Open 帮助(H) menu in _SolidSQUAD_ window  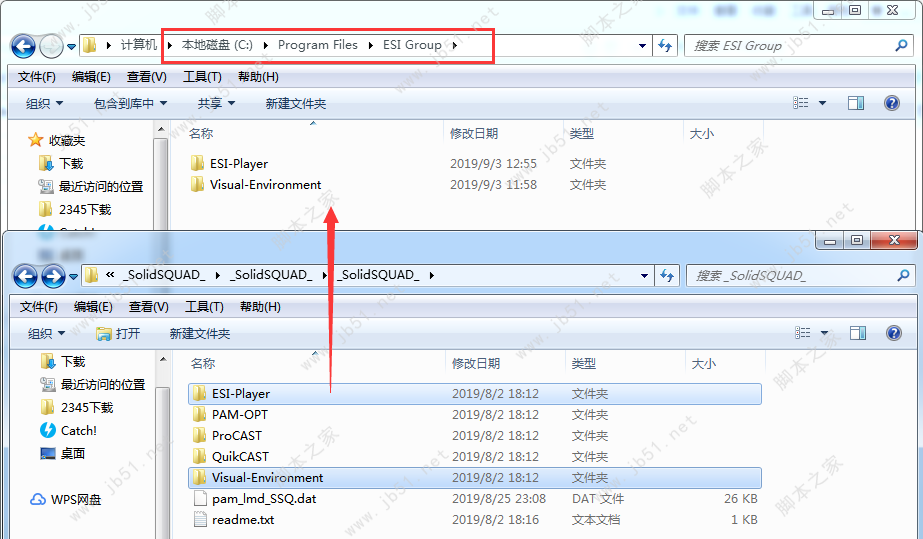(260, 307)
